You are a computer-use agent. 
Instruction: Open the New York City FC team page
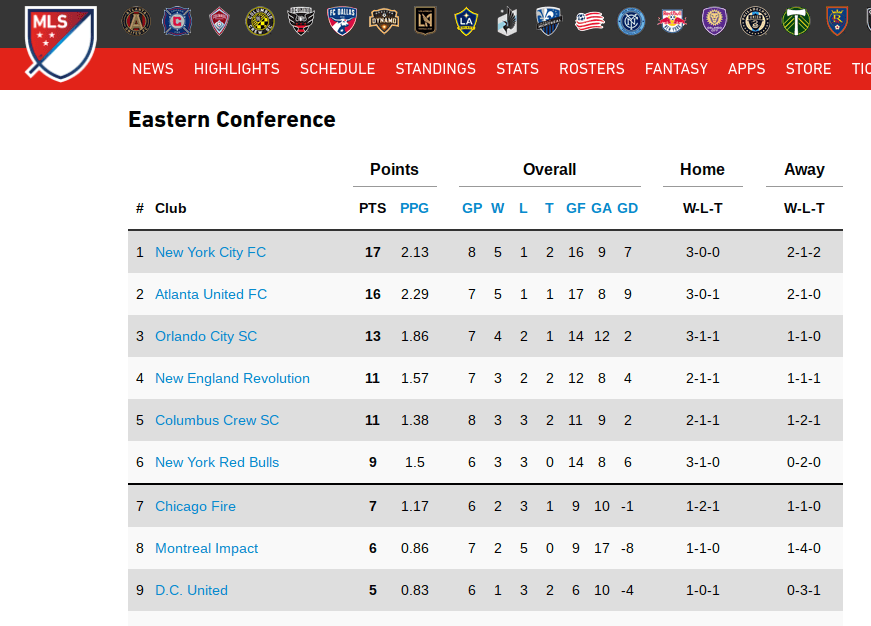pyautogui.click(x=210, y=252)
